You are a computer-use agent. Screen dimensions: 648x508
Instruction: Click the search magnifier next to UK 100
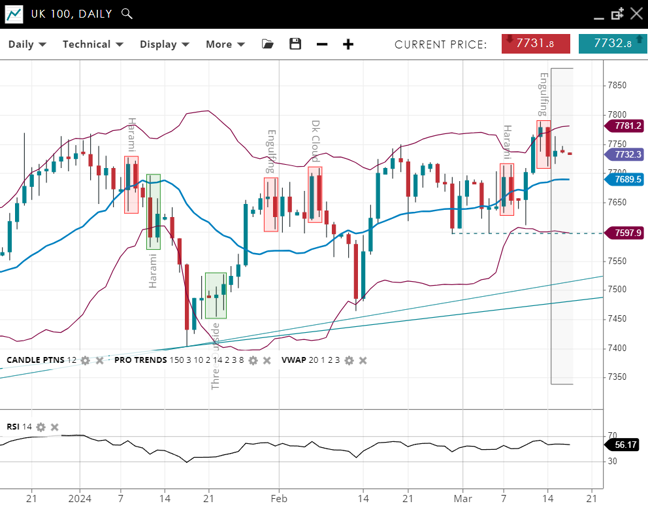point(126,14)
